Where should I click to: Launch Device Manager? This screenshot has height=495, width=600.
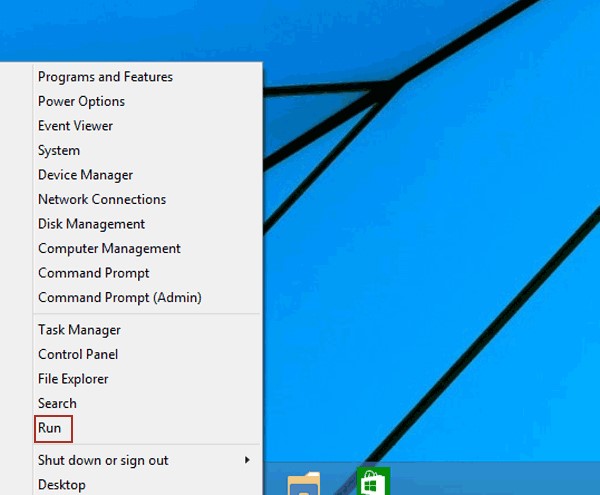[x=85, y=175]
